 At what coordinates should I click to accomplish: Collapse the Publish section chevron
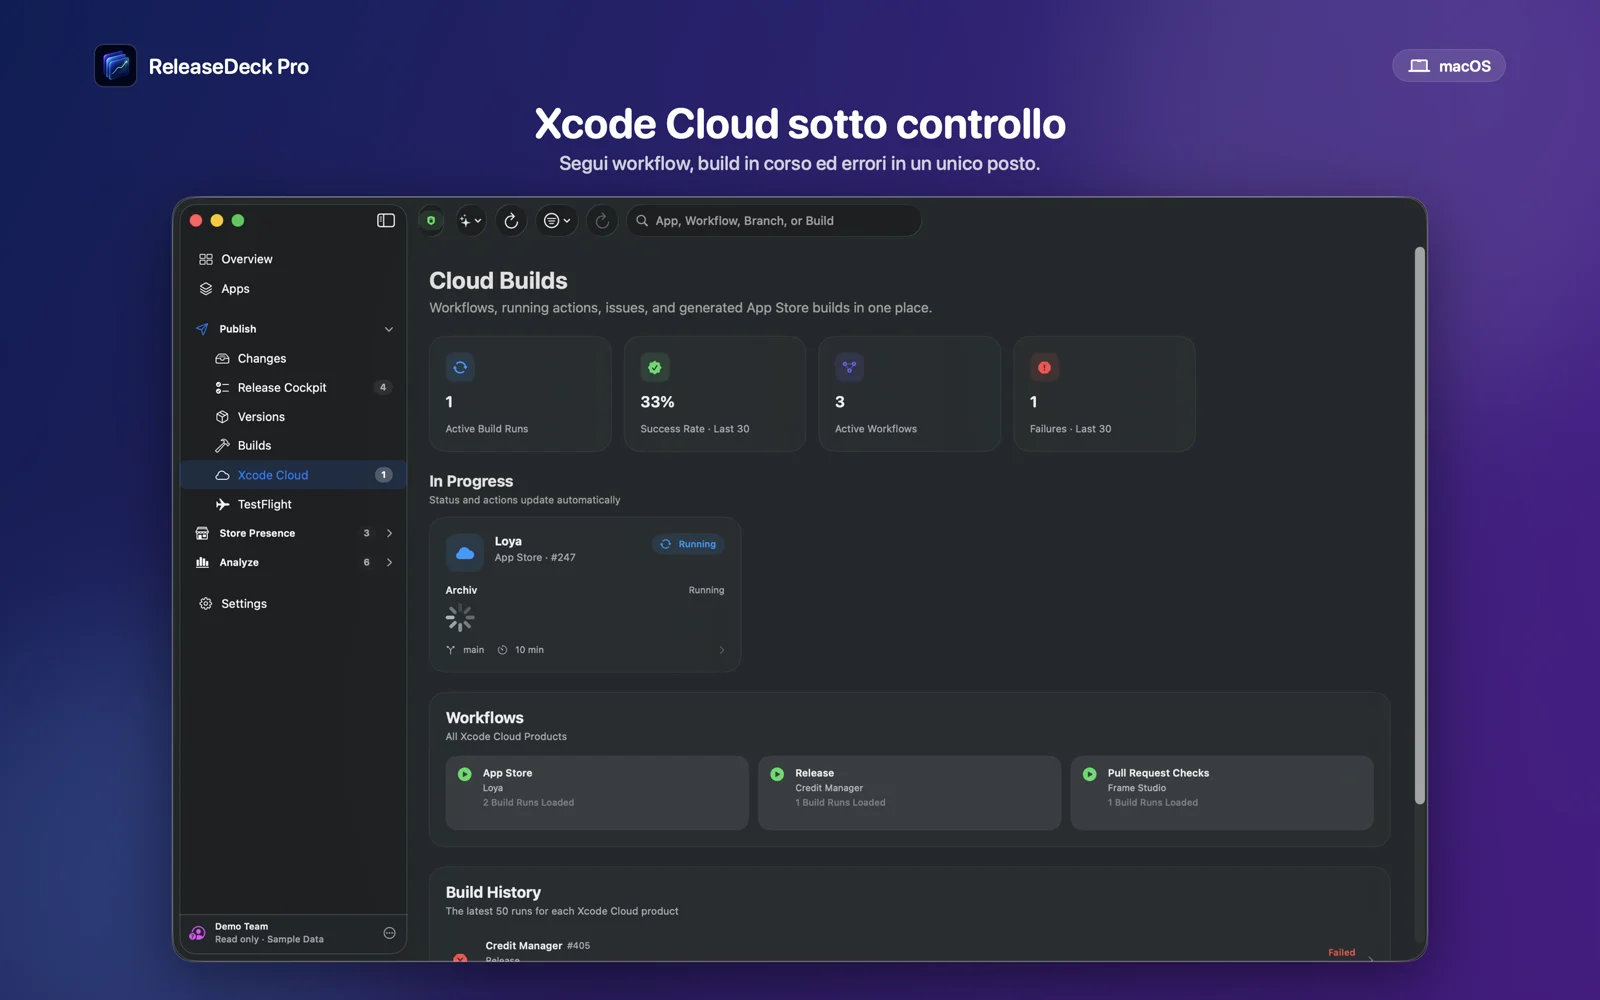click(389, 329)
